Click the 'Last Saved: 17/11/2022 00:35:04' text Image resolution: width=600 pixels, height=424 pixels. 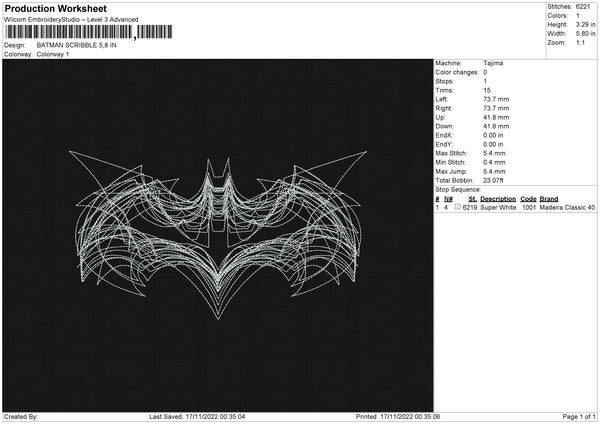(197, 417)
